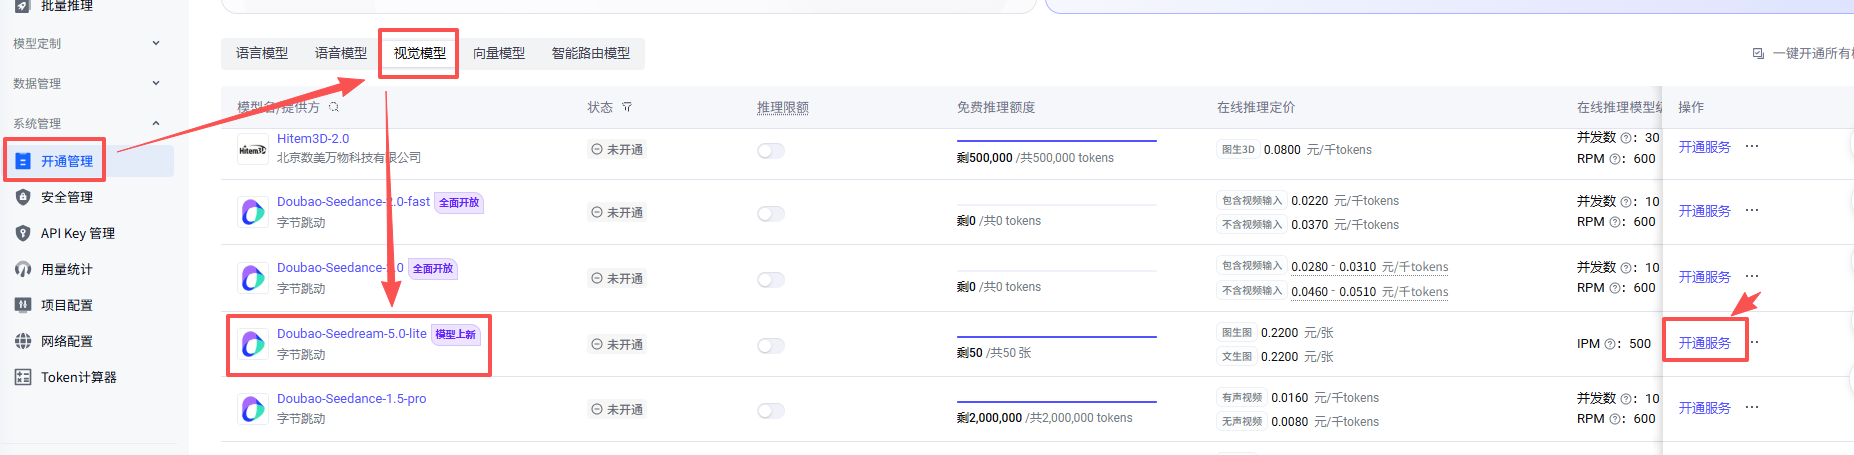Switch to the 向量模型 tab

tap(499, 53)
